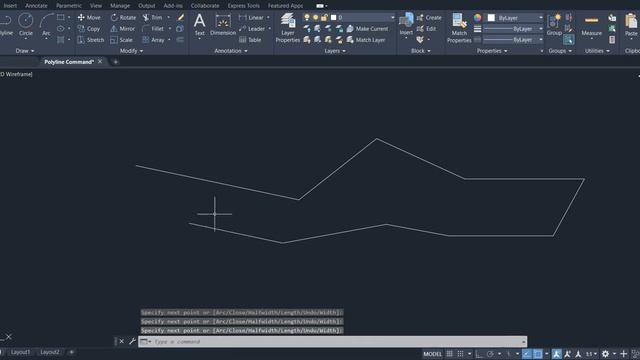
Task: Expand the Modify panel
Action: pos(131,51)
